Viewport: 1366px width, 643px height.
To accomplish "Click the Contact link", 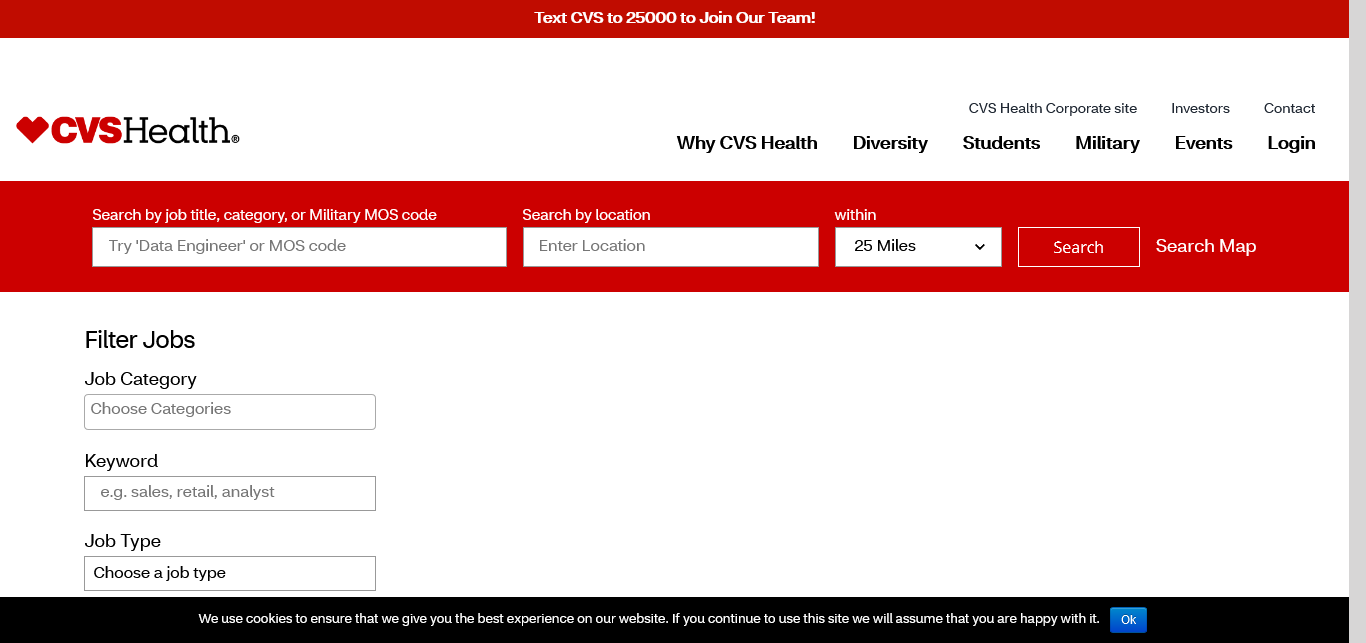I will click(x=1288, y=108).
